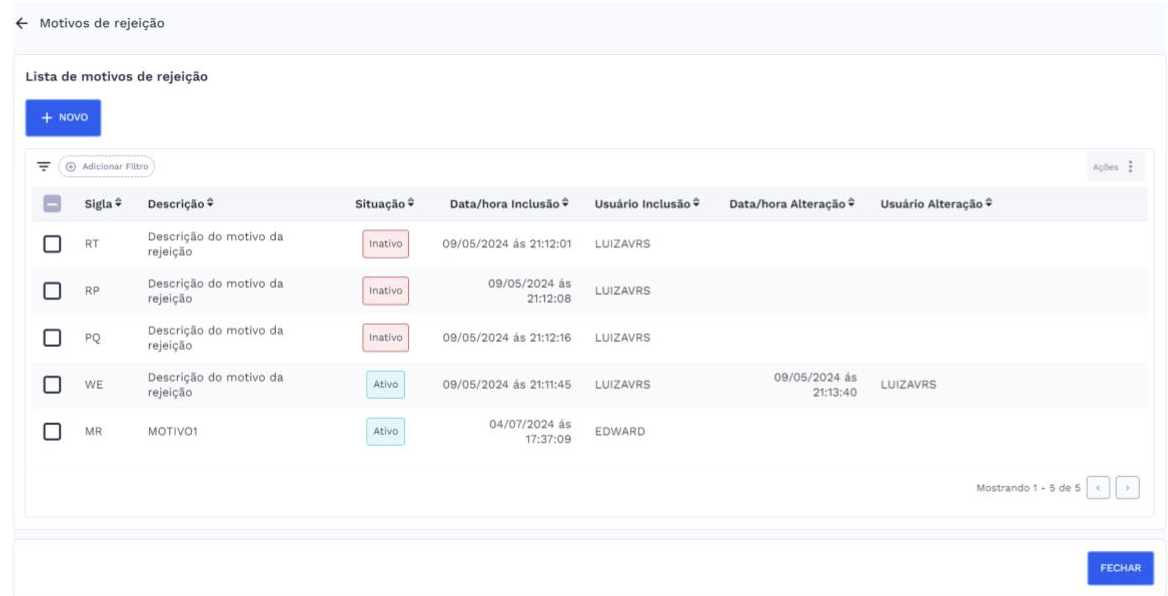Sort by Data/hora Inclusão column
The image size is (1168, 596).
point(567,205)
